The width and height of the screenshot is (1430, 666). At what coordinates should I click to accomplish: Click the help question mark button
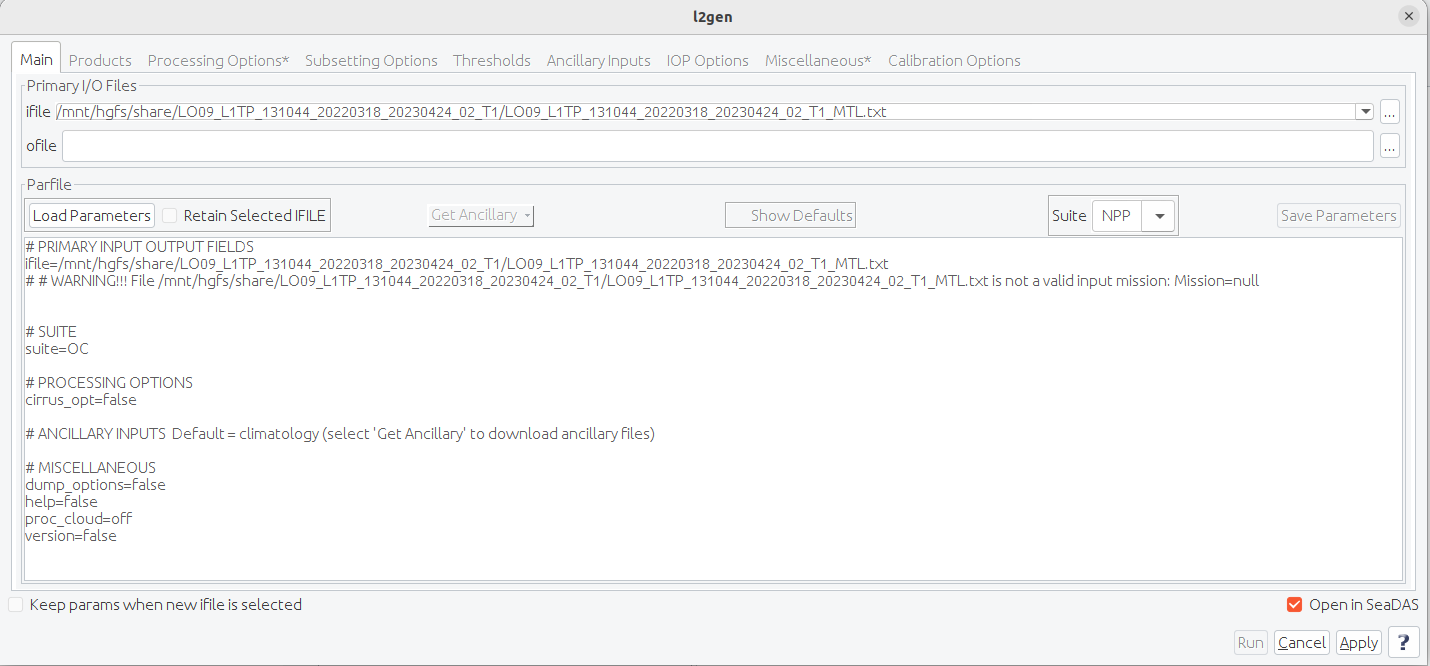[x=1404, y=642]
